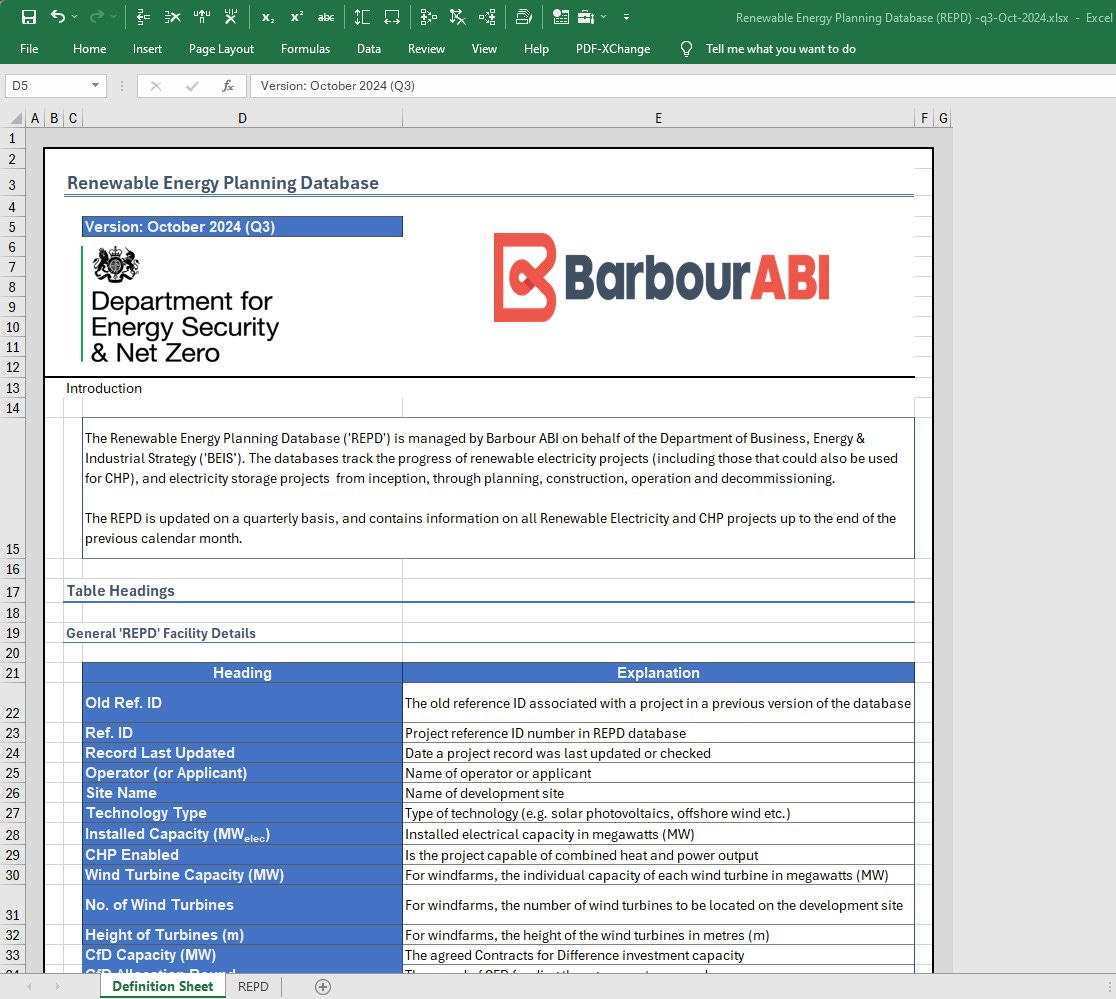Switch to the REPD sheet tab
This screenshot has height=999, width=1116.
[253, 986]
